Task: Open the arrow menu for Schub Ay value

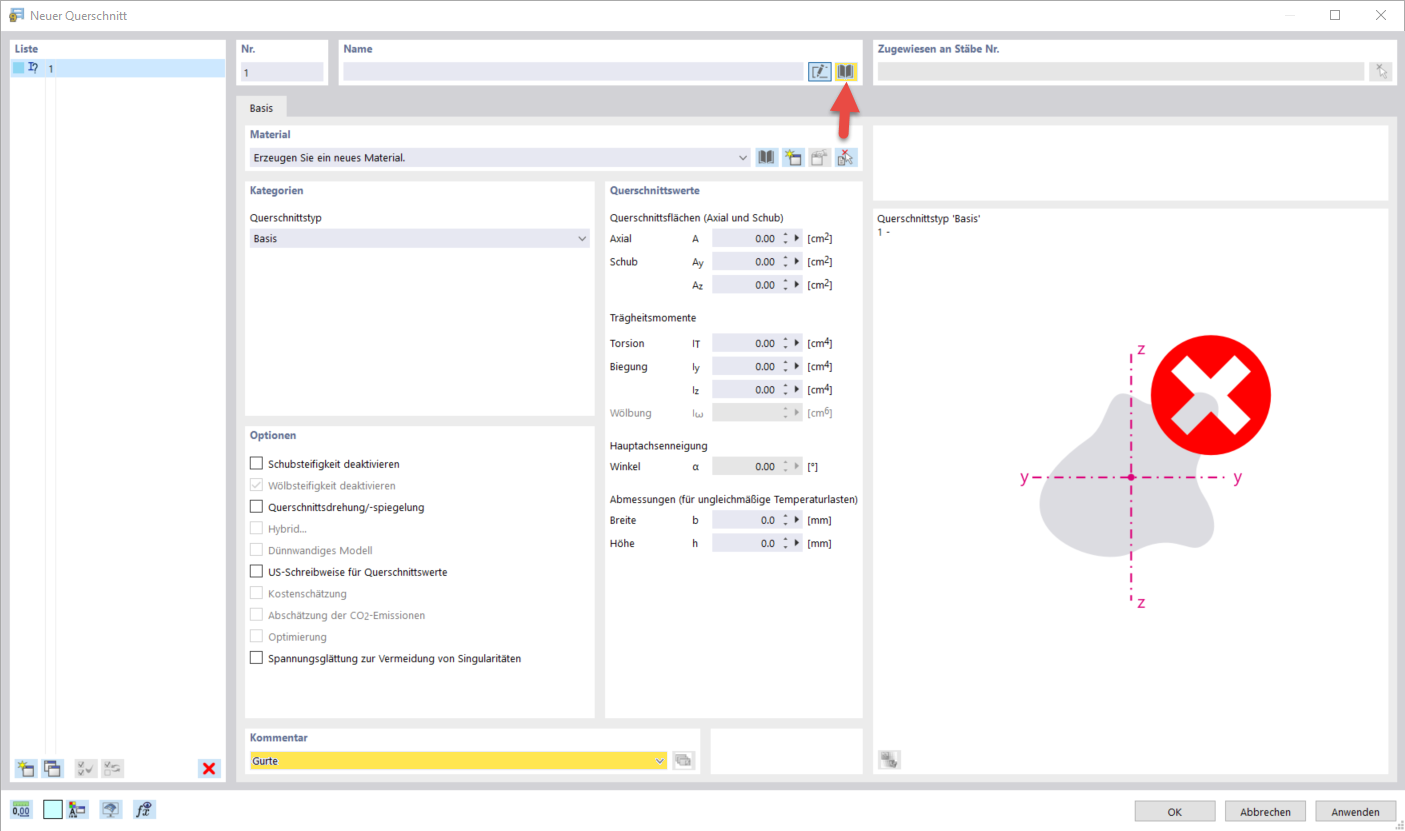Action: [797, 262]
